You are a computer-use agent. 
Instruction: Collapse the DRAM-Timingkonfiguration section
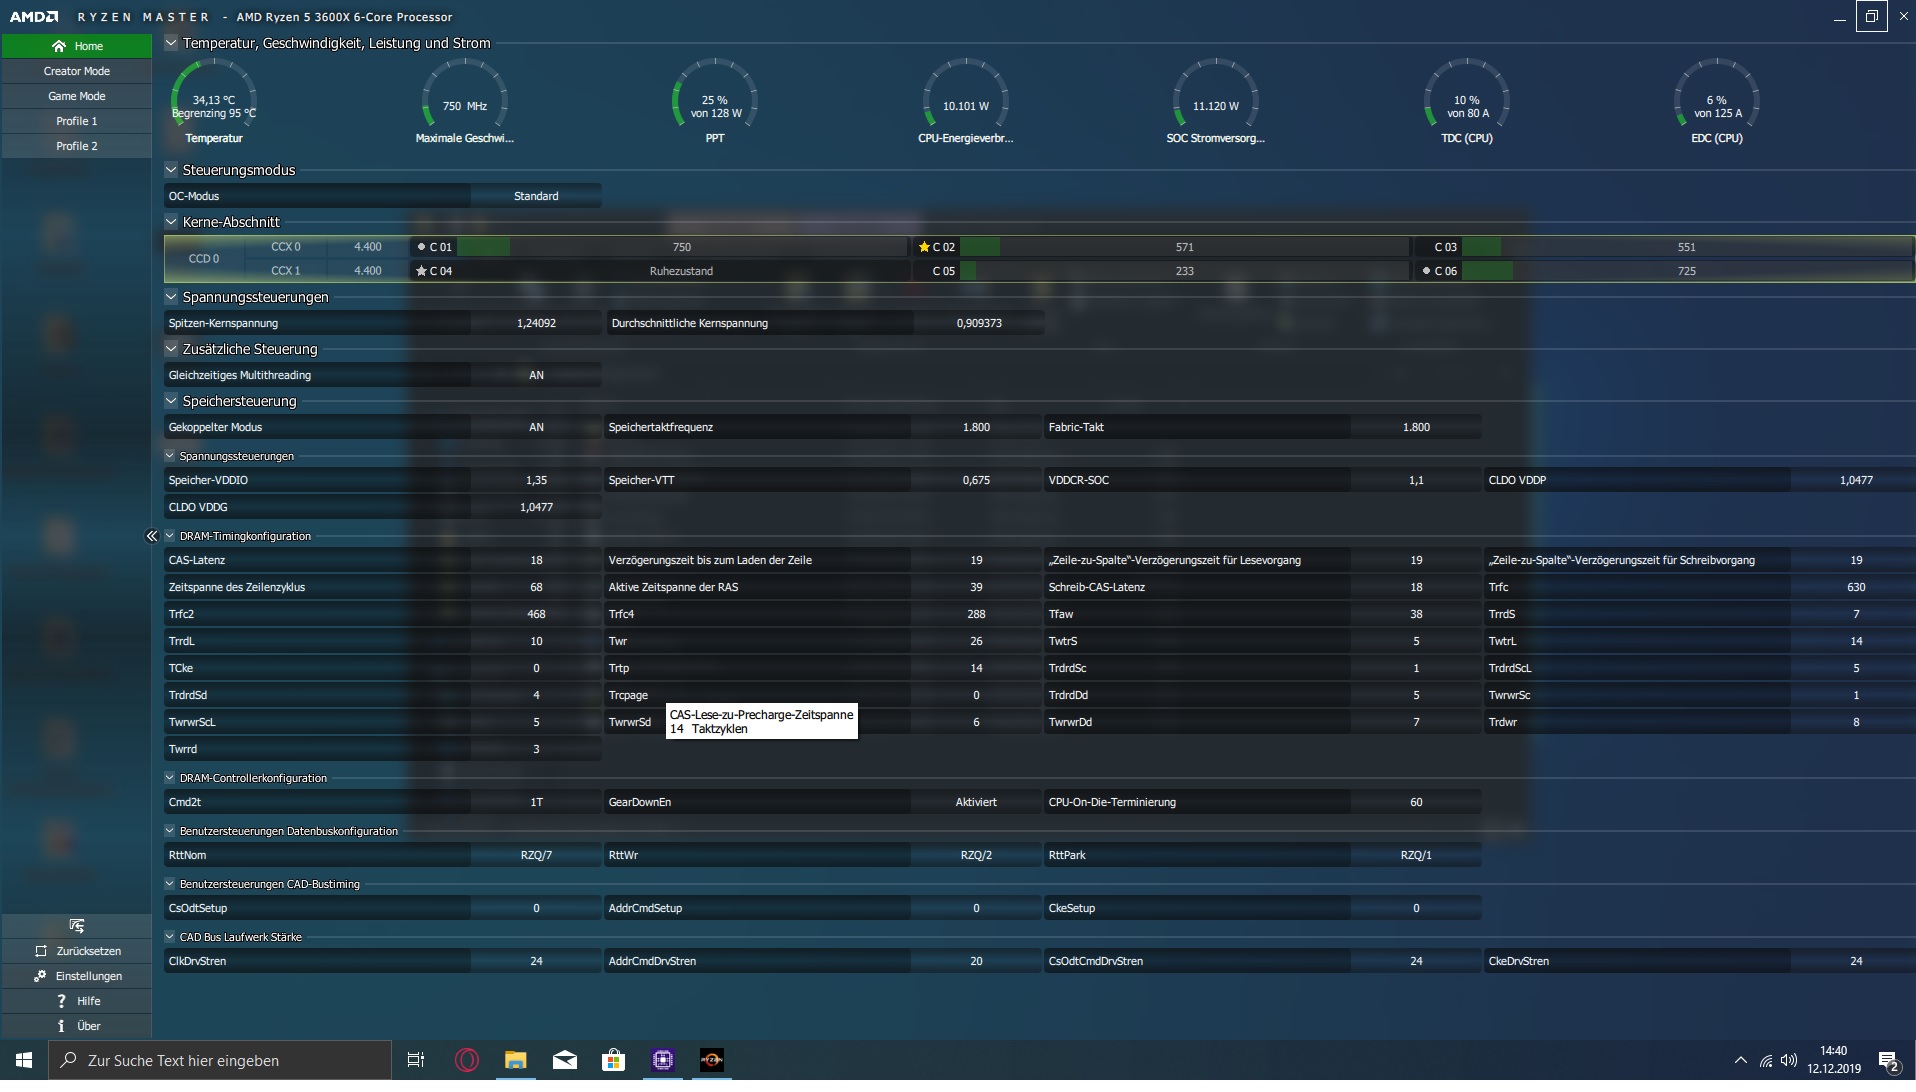pos(170,536)
